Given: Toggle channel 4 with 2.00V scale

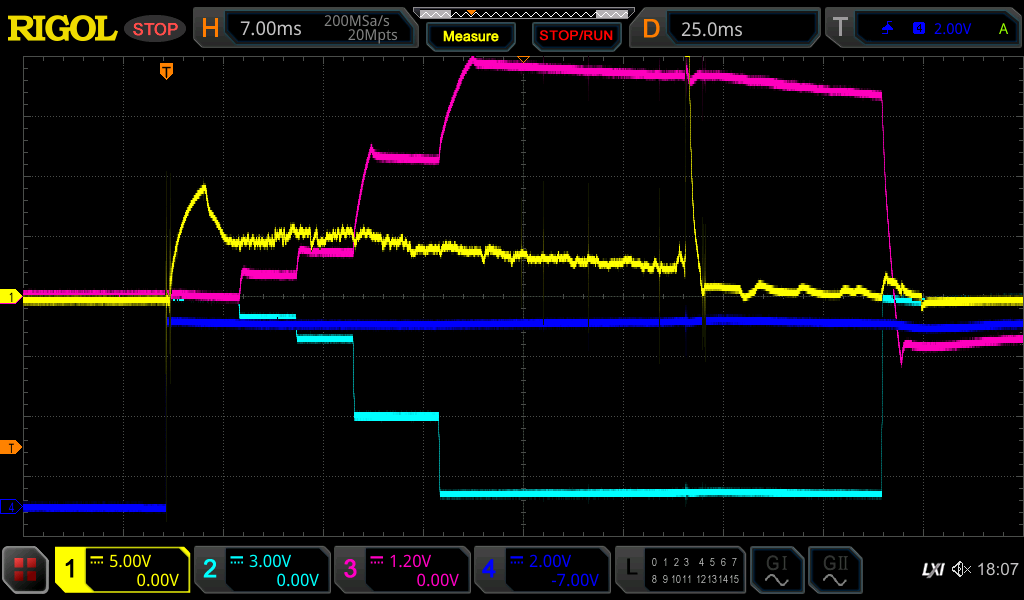Looking at the screenshot, I should point(541,570).
